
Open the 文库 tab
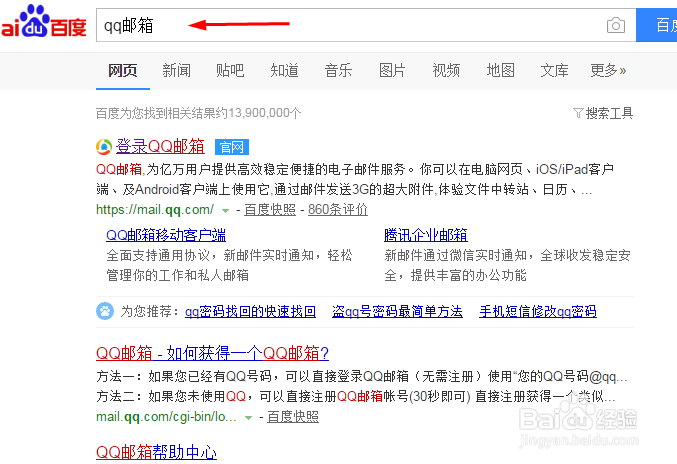pos(554,70)
